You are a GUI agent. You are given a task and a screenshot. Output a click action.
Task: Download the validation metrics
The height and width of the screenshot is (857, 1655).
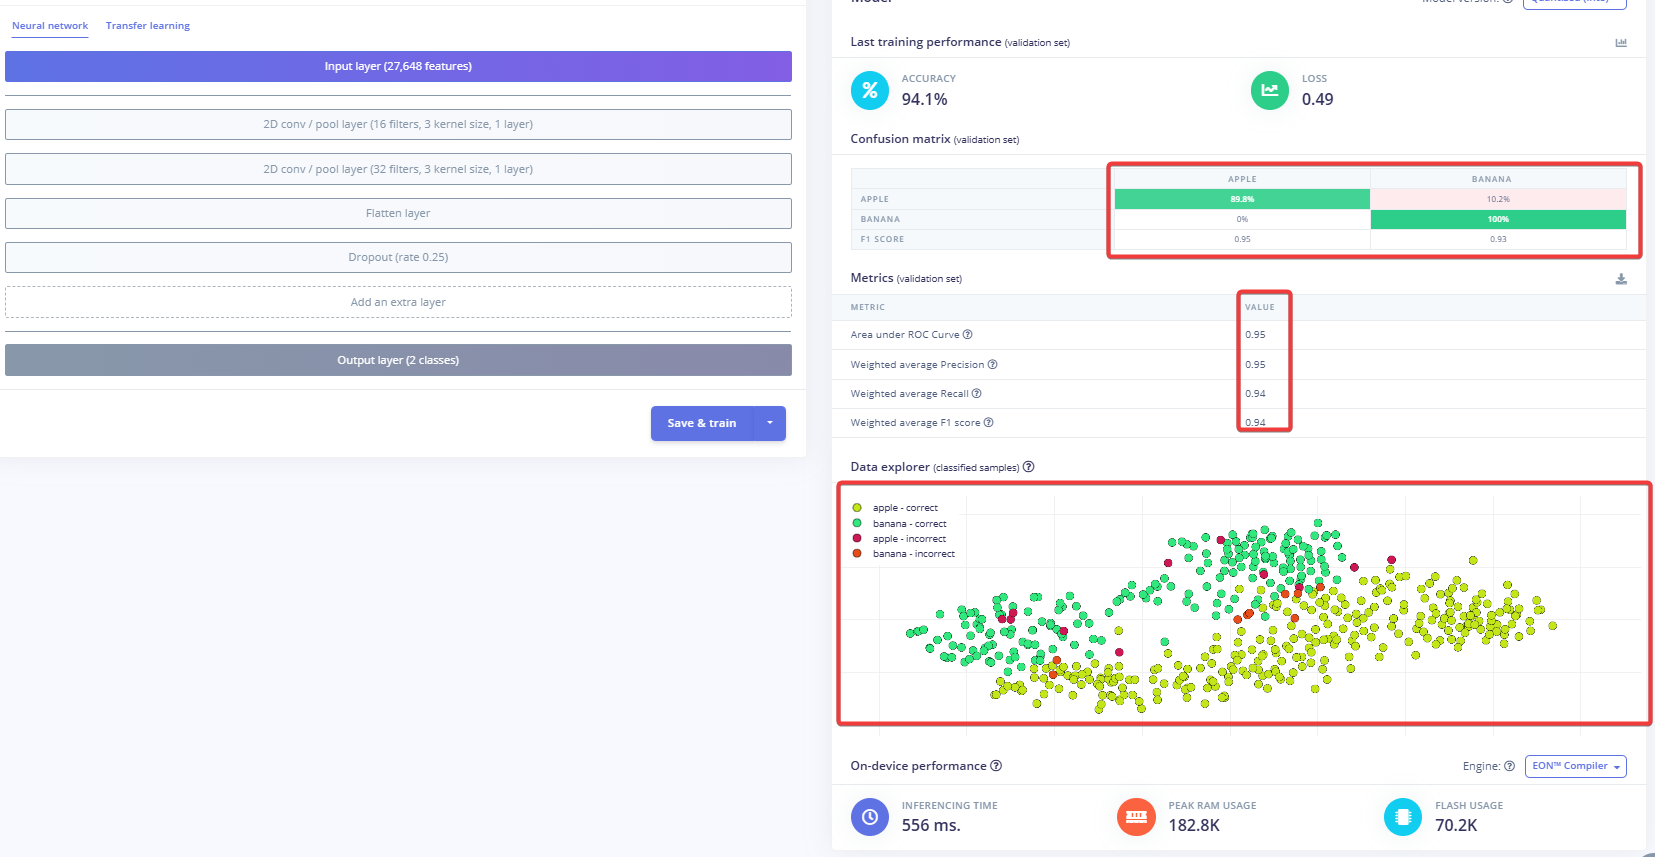1621,279
